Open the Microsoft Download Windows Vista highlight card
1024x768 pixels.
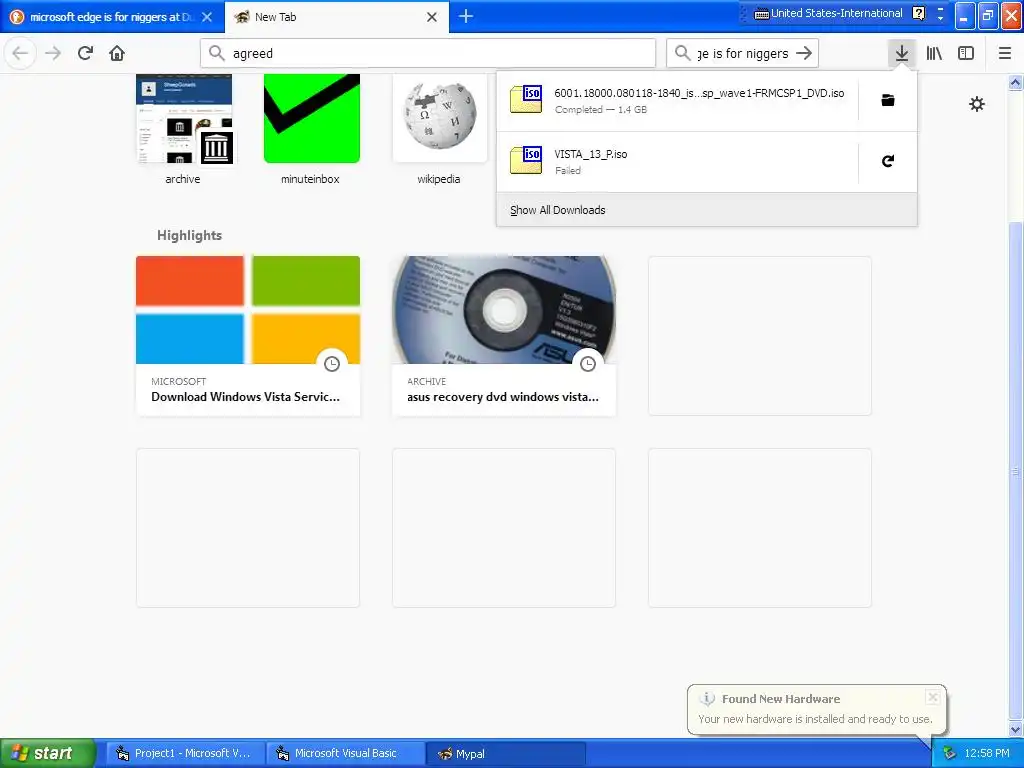click(x=248, y=336)
